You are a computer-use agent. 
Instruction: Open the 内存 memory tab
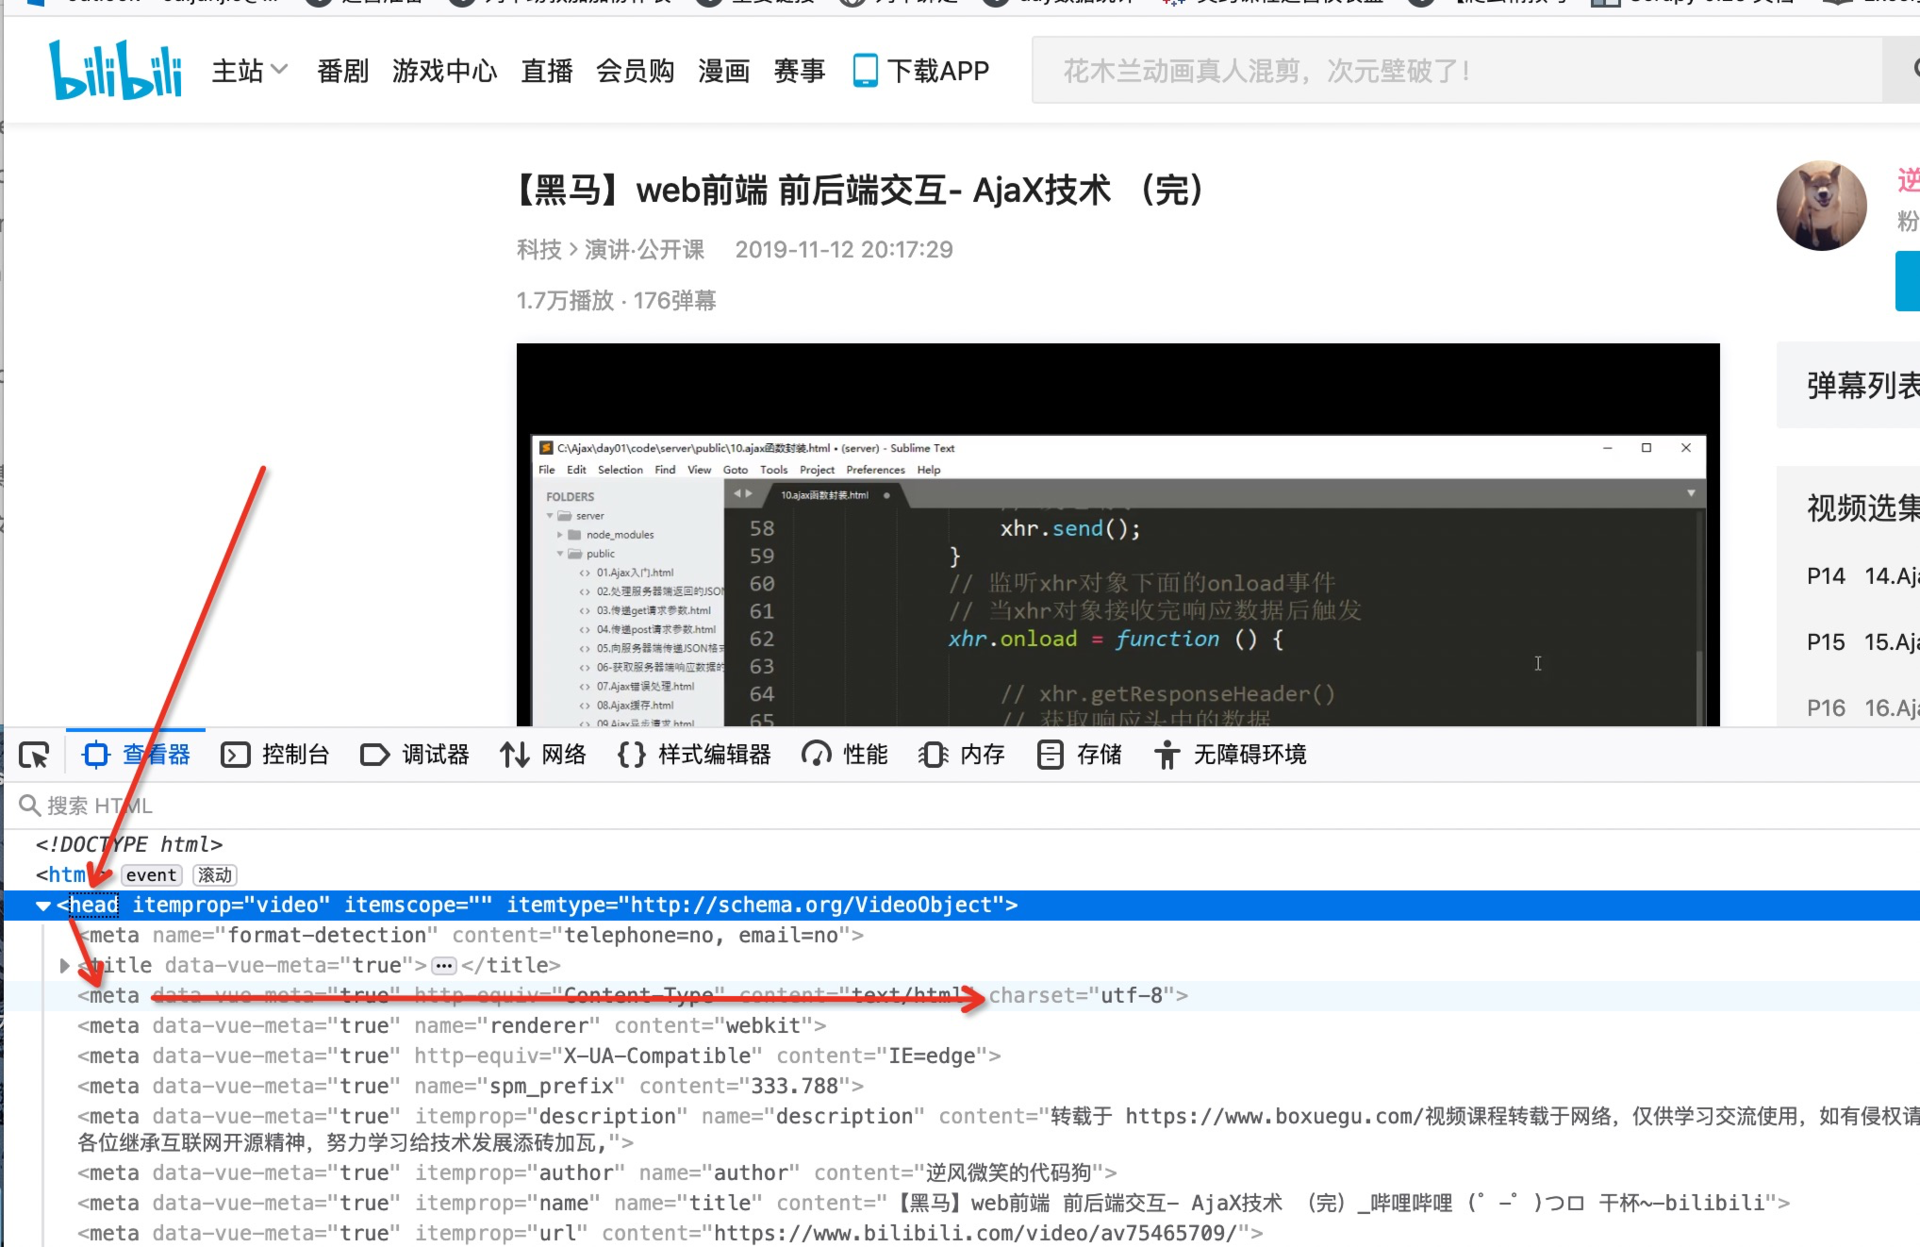[x=961, y=755]
